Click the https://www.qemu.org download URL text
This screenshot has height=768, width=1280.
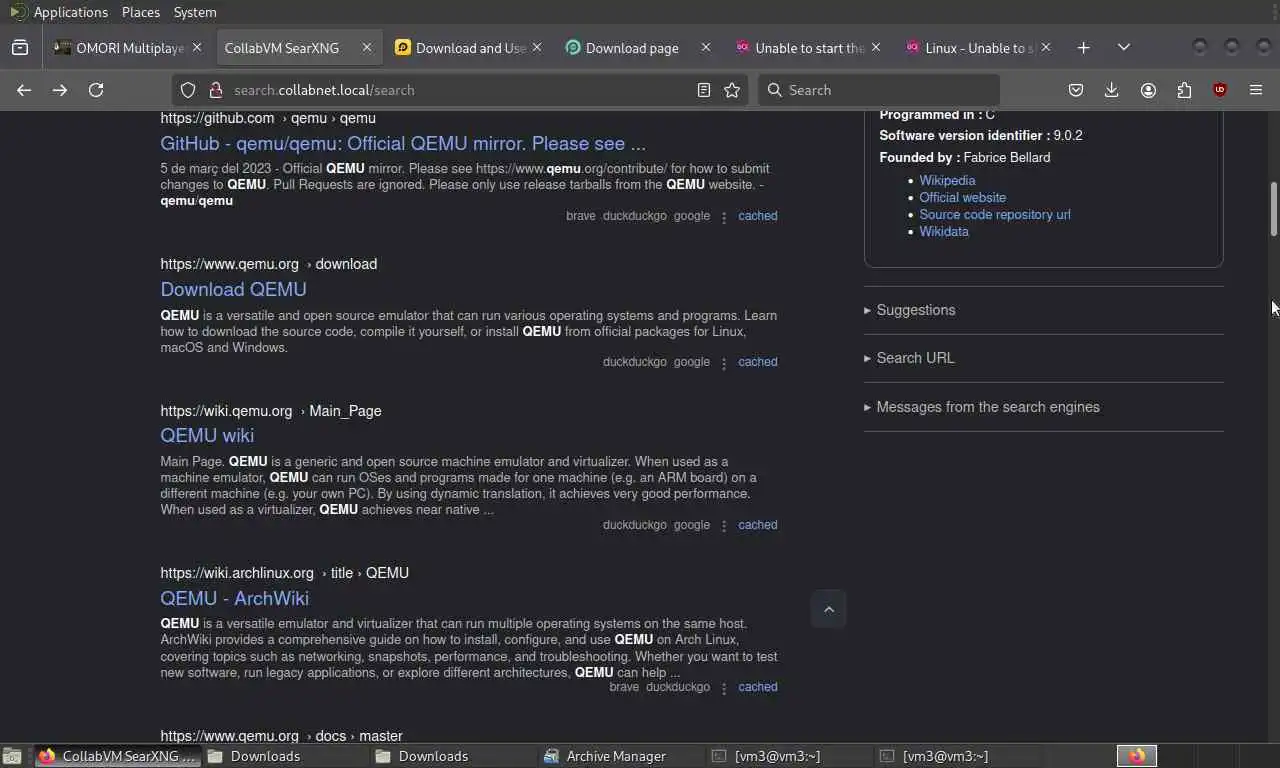point(268,264)
